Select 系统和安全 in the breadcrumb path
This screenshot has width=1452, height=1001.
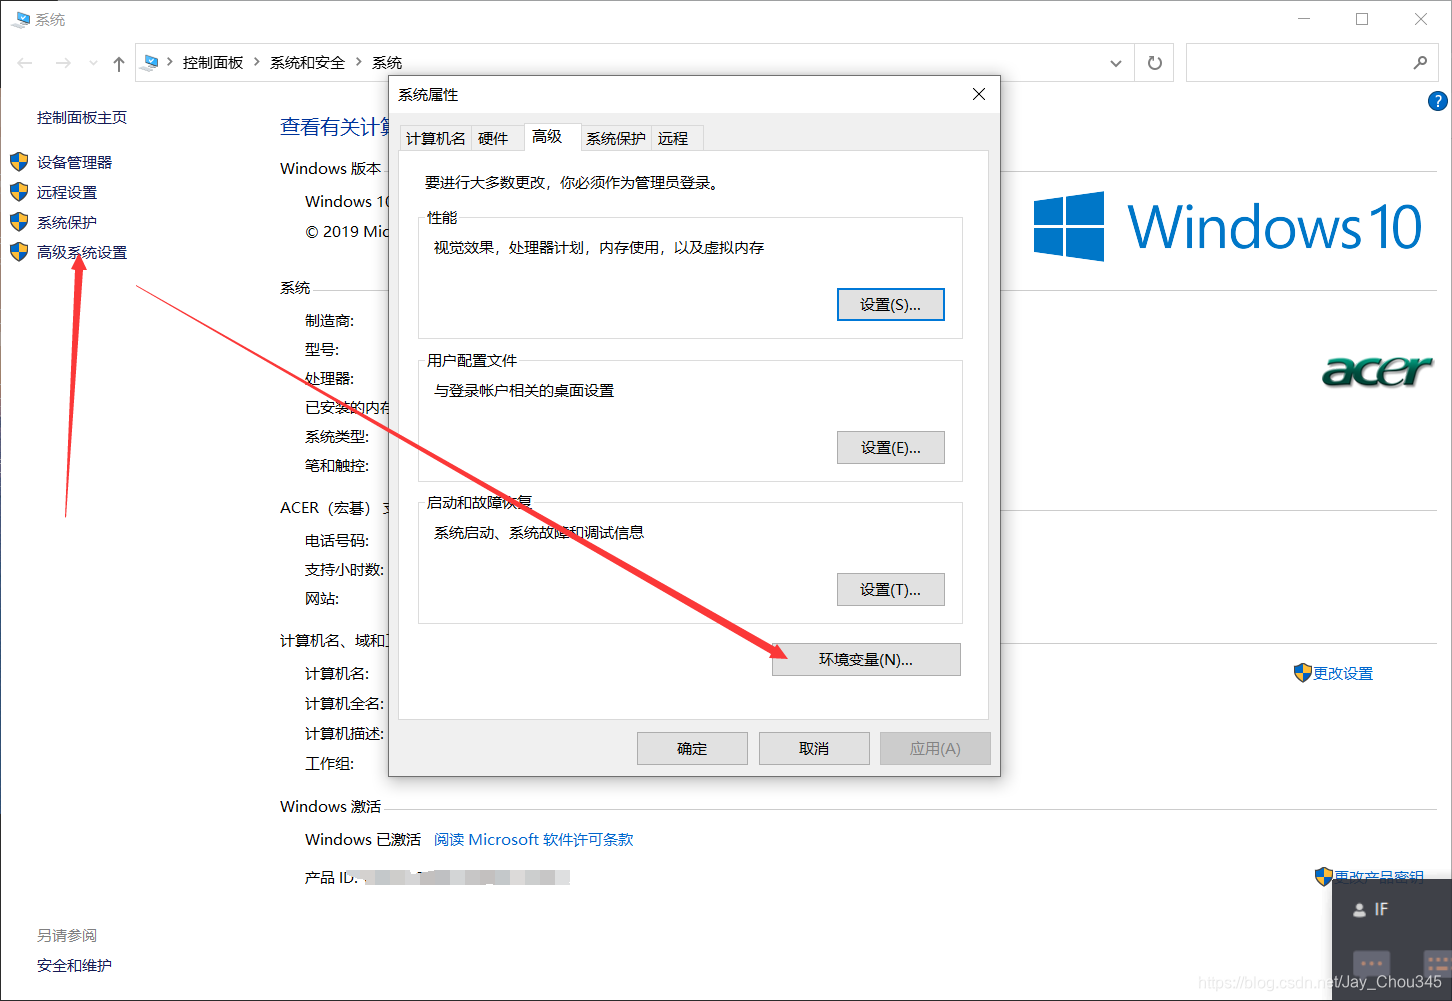(x=307, y=62)
